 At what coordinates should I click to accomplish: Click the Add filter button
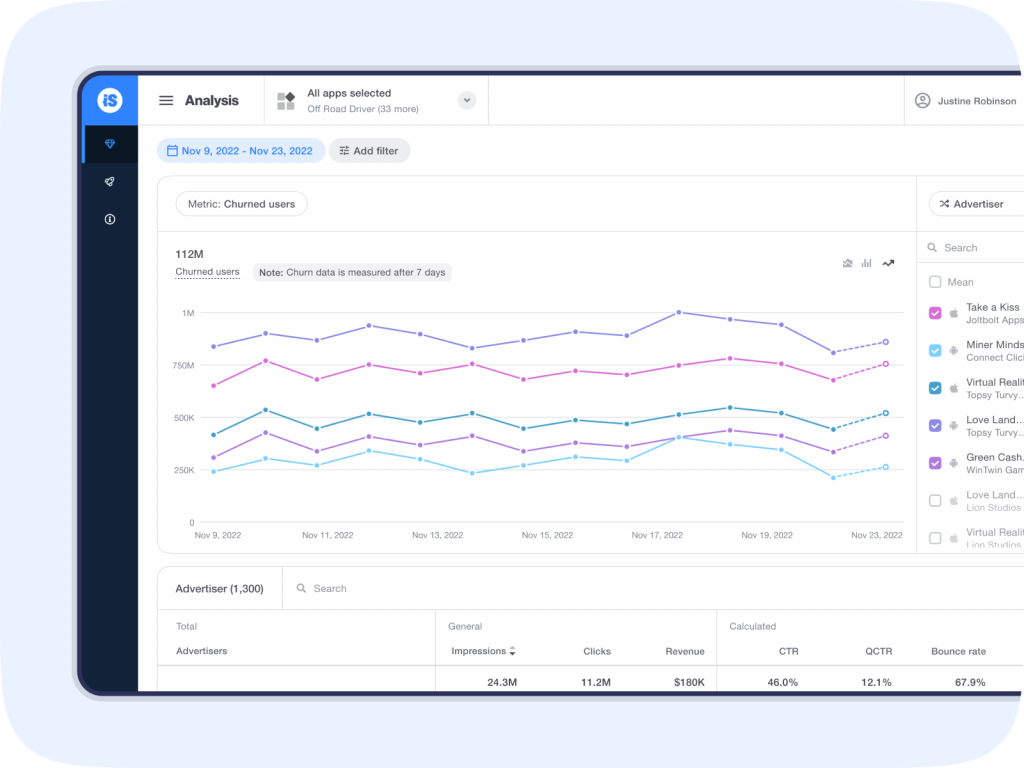369,150
